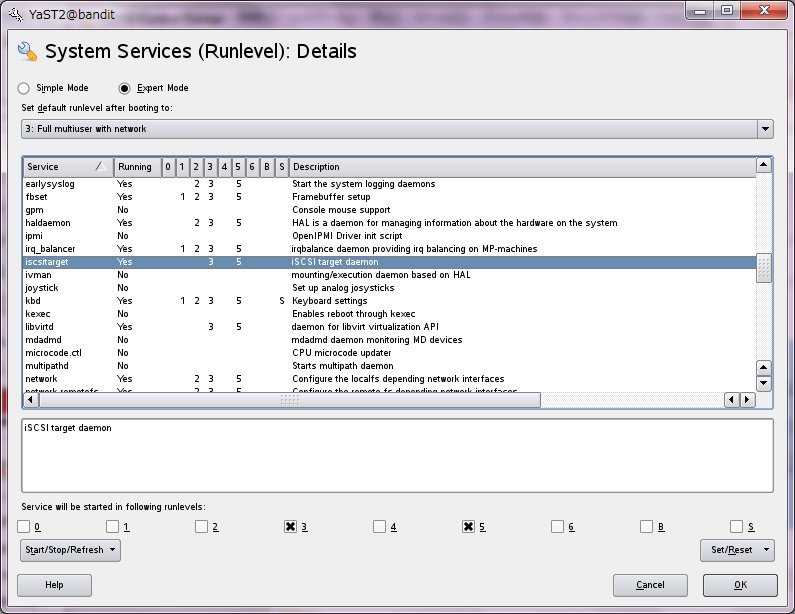Click runlevel B column header
Screen dimensions: 795x614
click(x=267, y=167)
